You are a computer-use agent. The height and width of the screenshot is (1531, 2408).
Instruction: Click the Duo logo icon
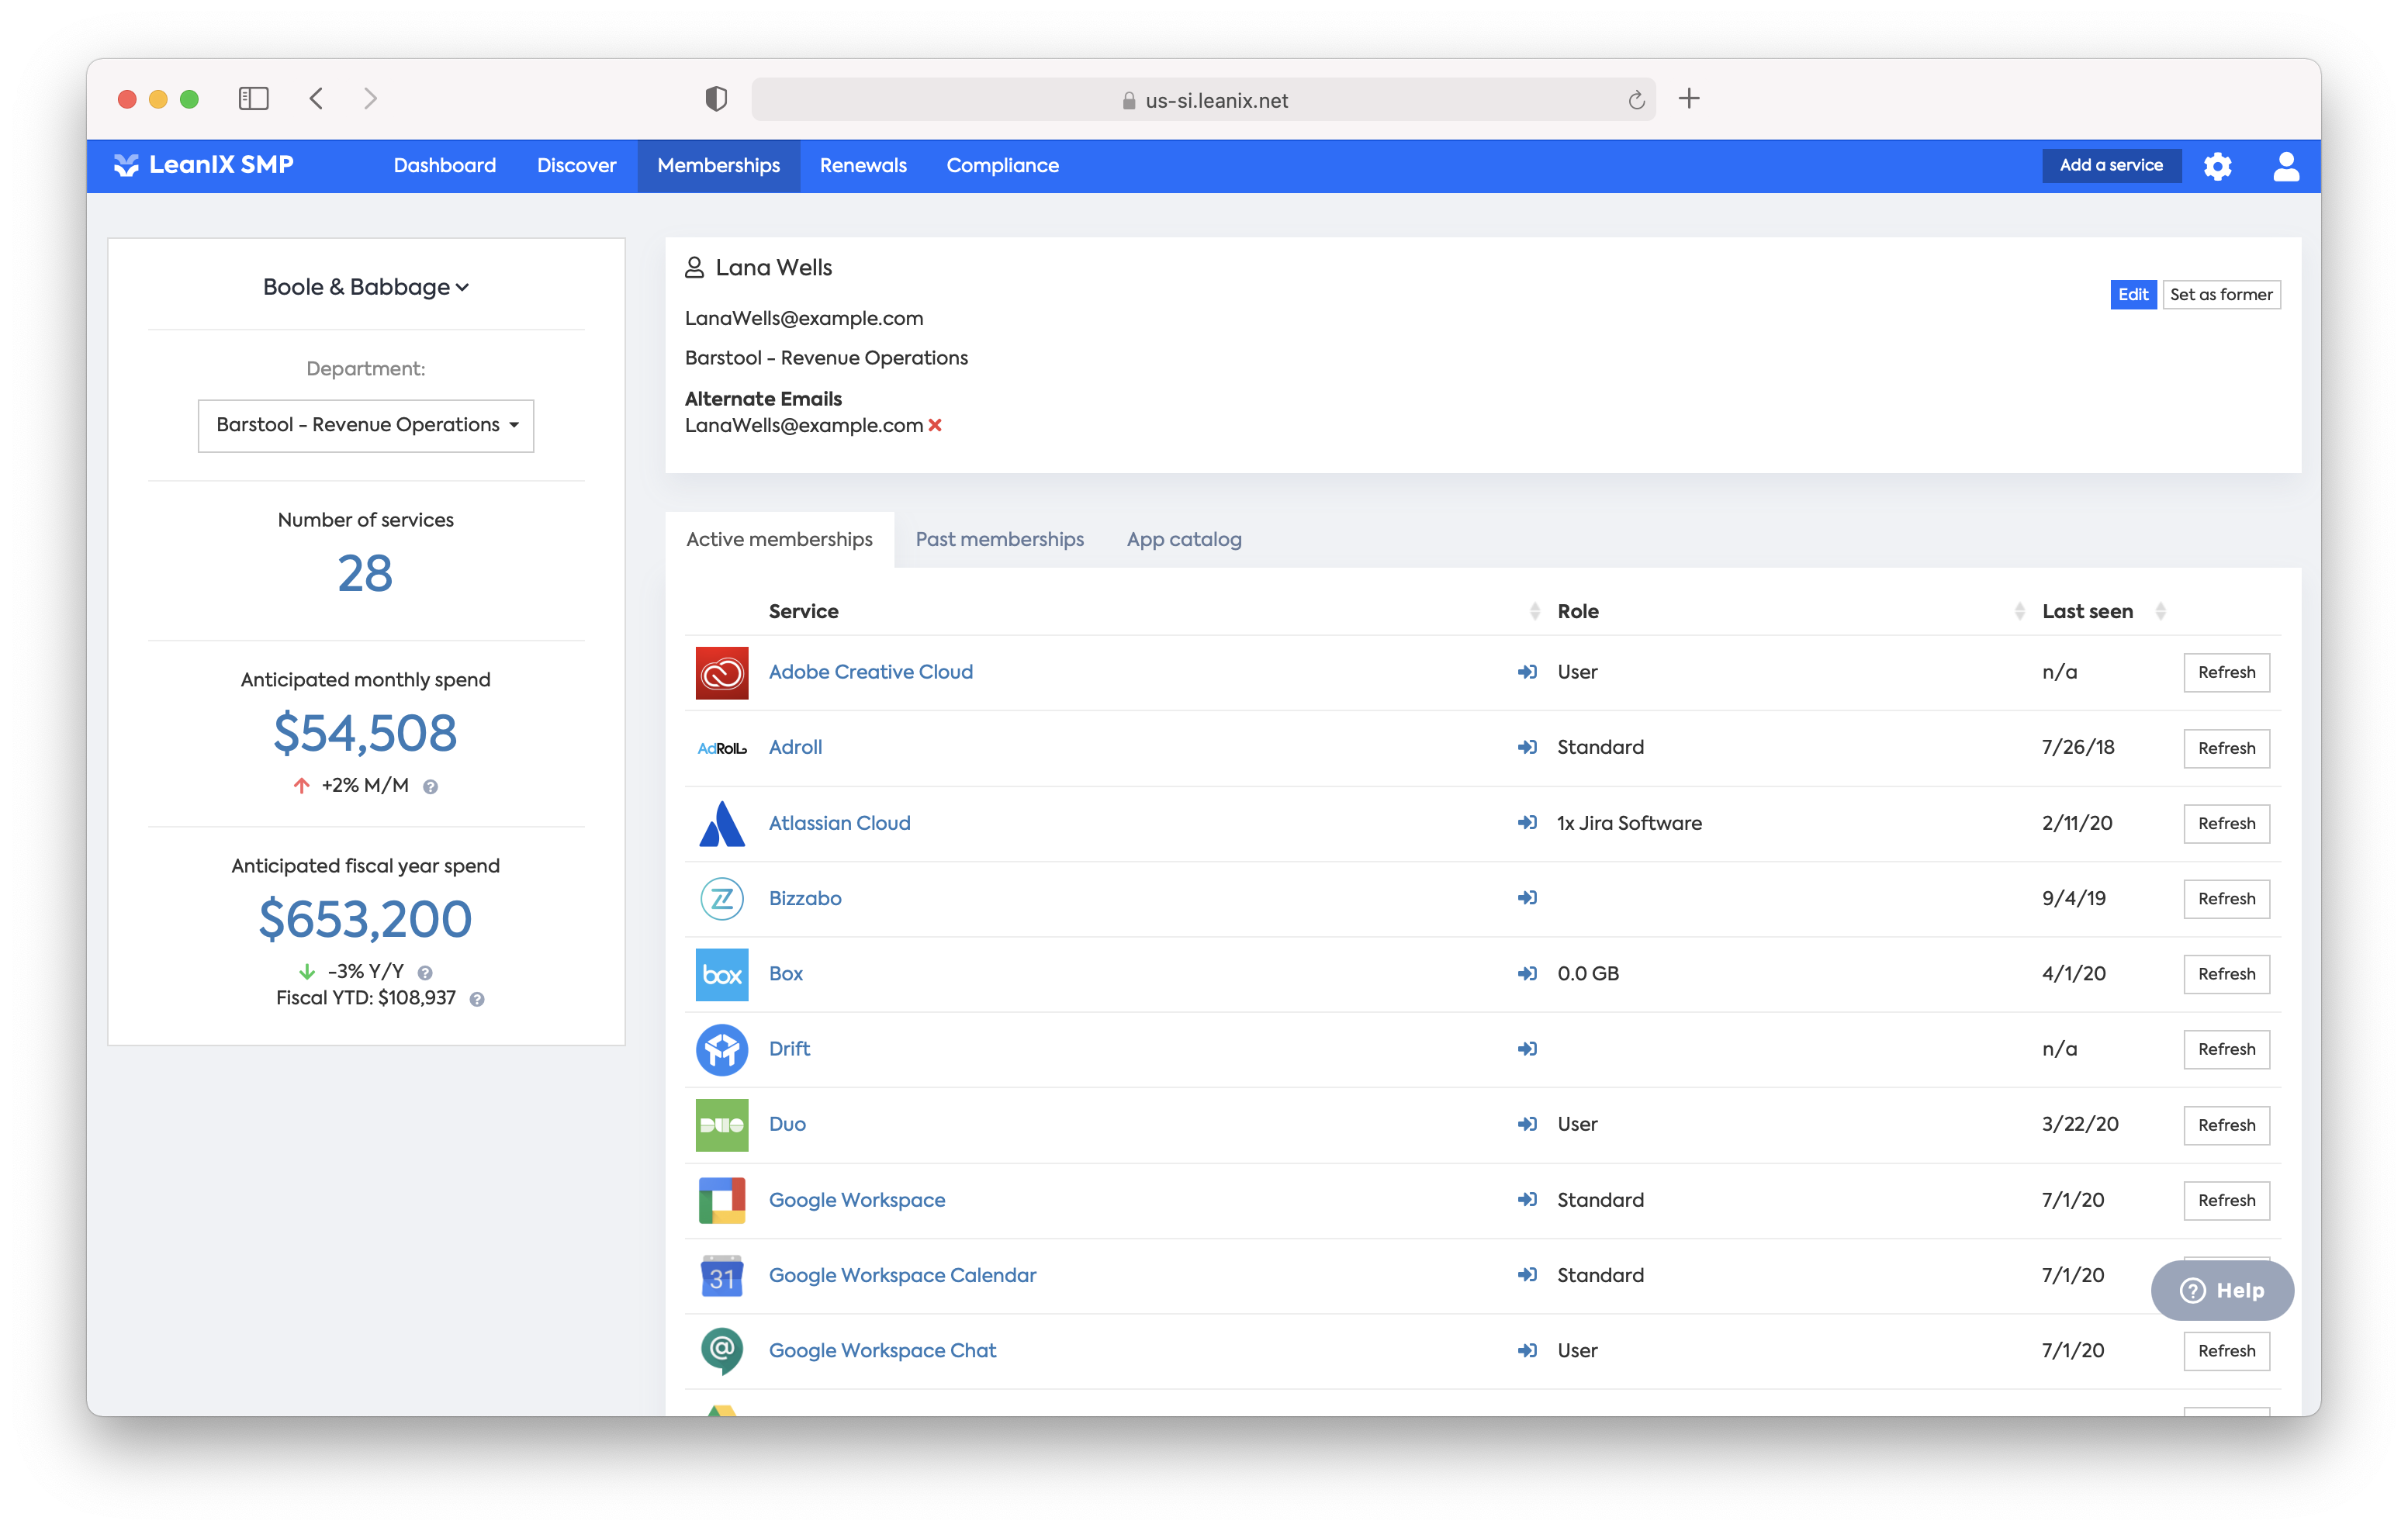pos(721,1125)
